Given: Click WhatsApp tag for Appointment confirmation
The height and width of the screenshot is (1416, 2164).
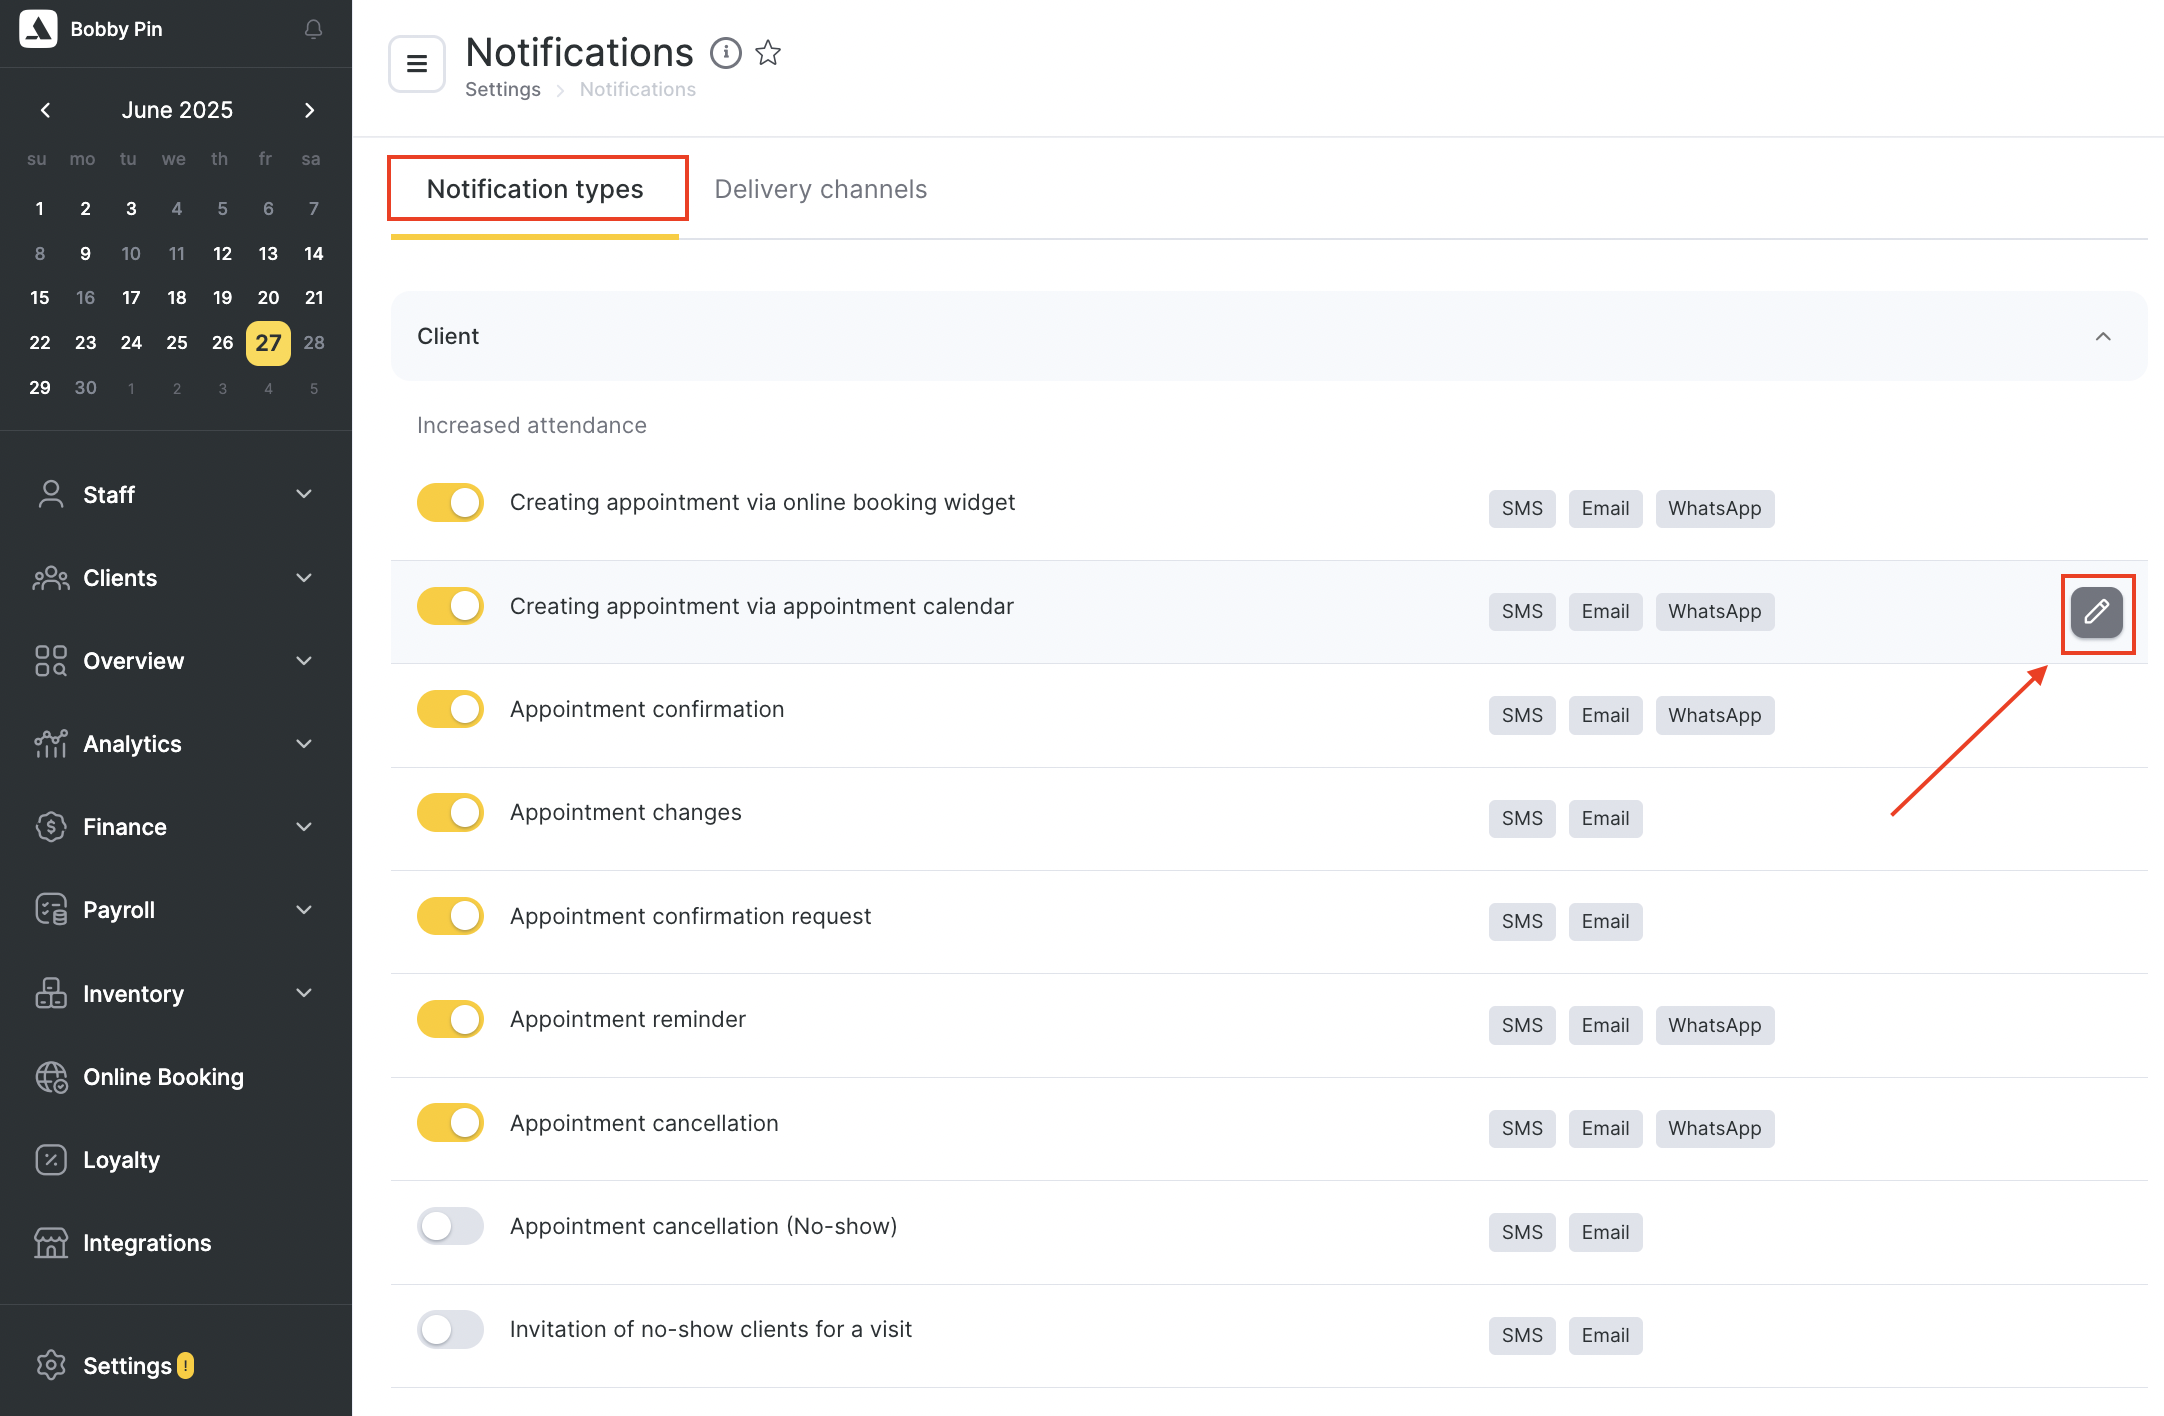Looking at the screenshot, I should (x=1714, y=715).
